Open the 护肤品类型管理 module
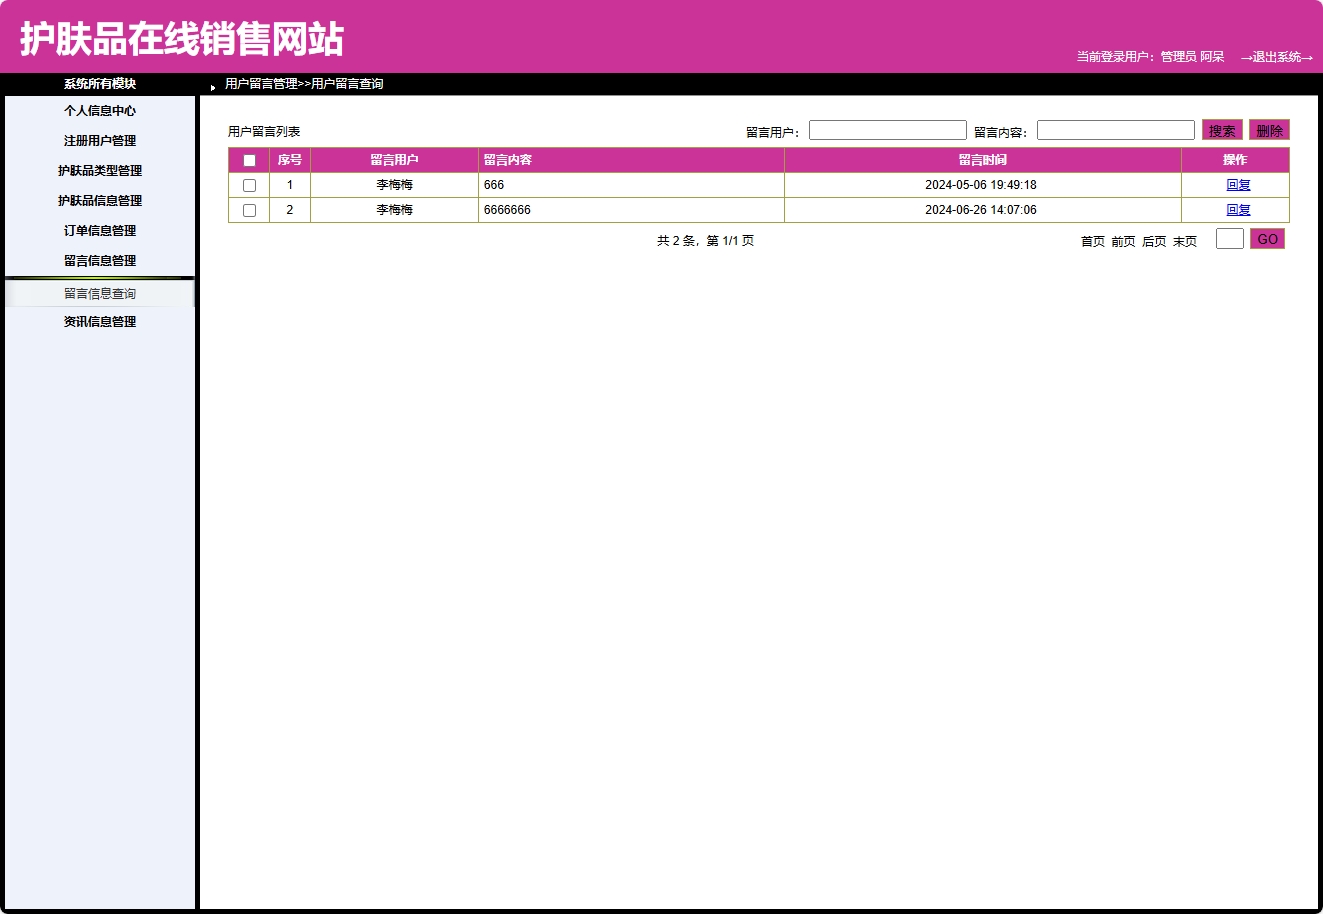 point(99,170)
